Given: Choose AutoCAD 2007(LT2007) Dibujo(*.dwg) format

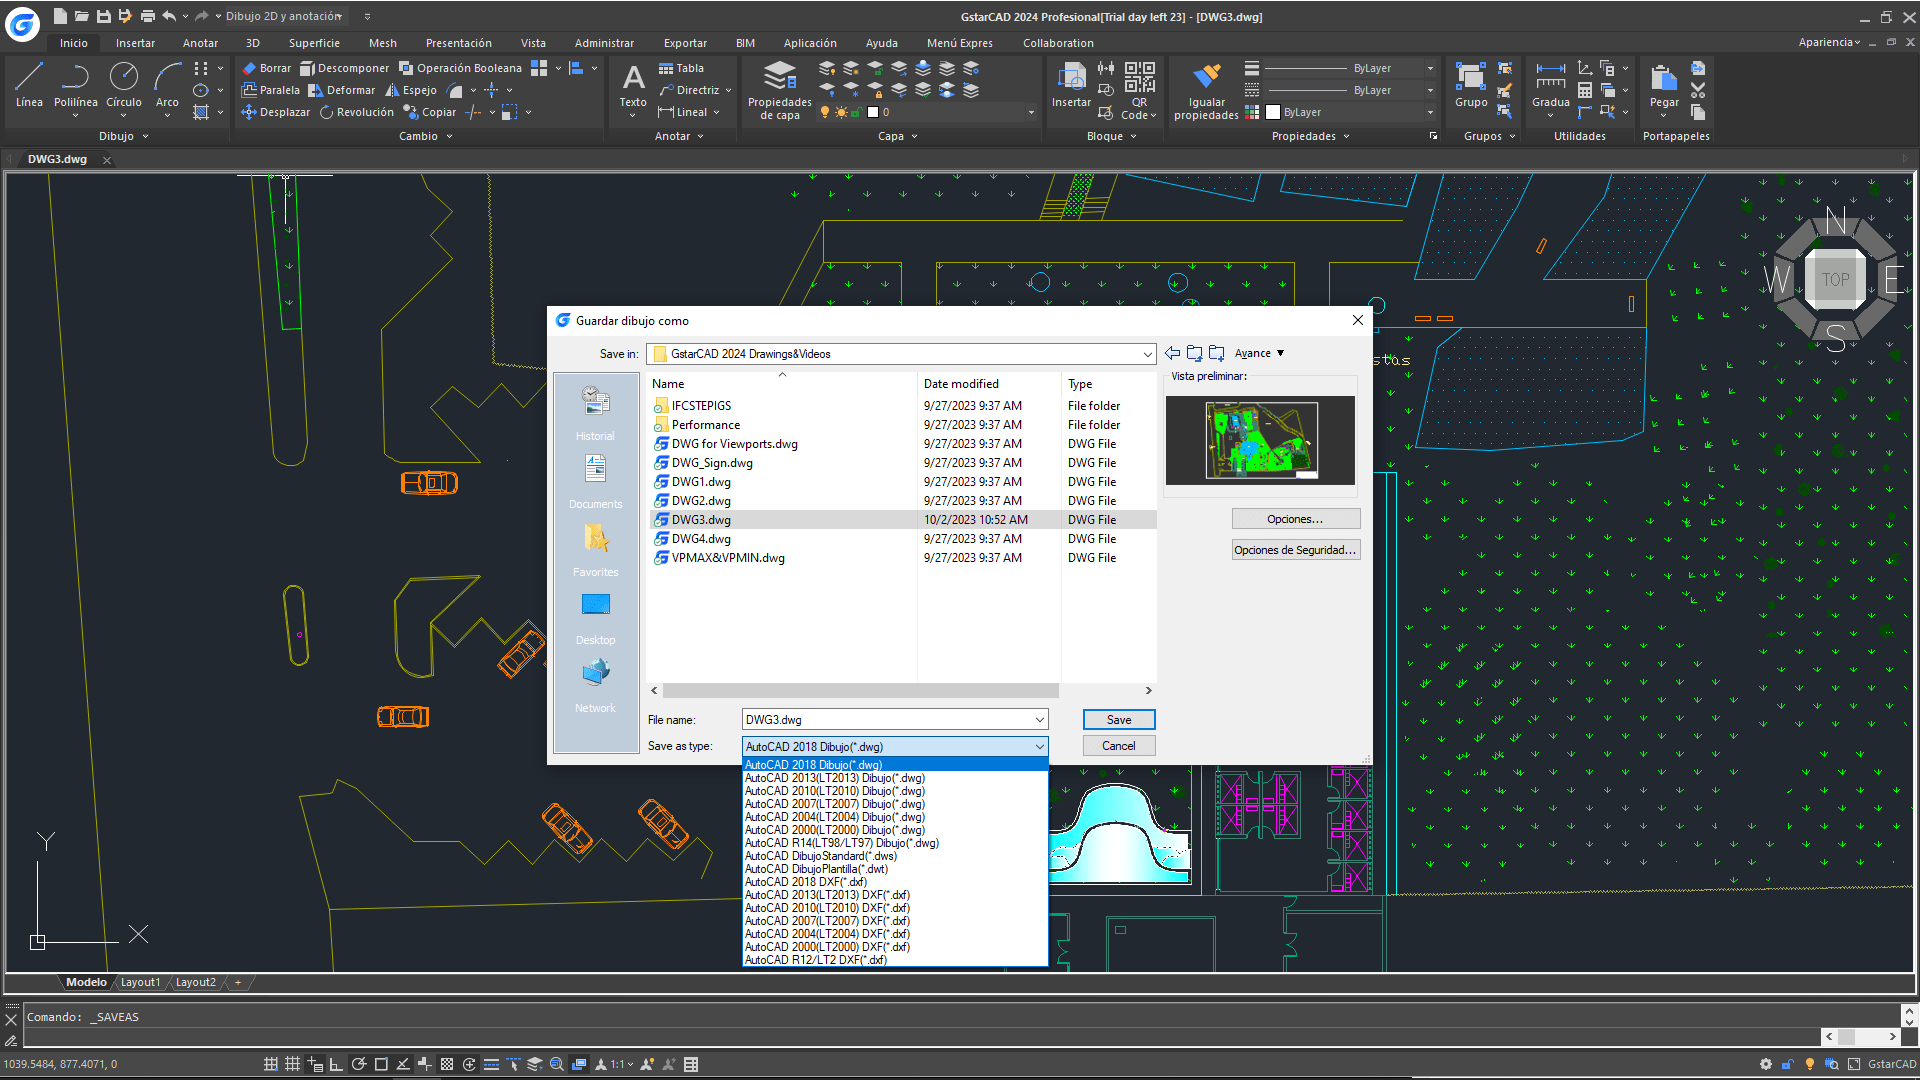Looking at the screenshot, I should (x=834, y=804).
